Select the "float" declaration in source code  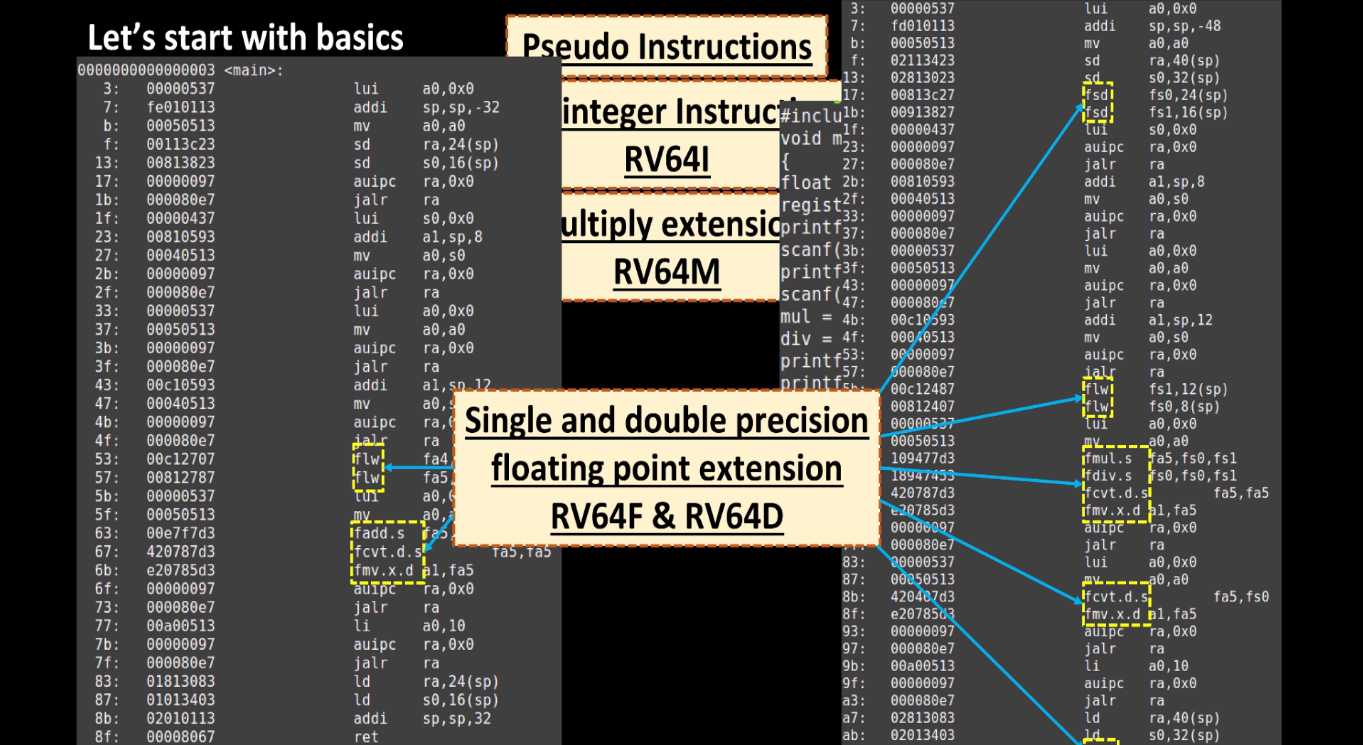coord(806,183)
